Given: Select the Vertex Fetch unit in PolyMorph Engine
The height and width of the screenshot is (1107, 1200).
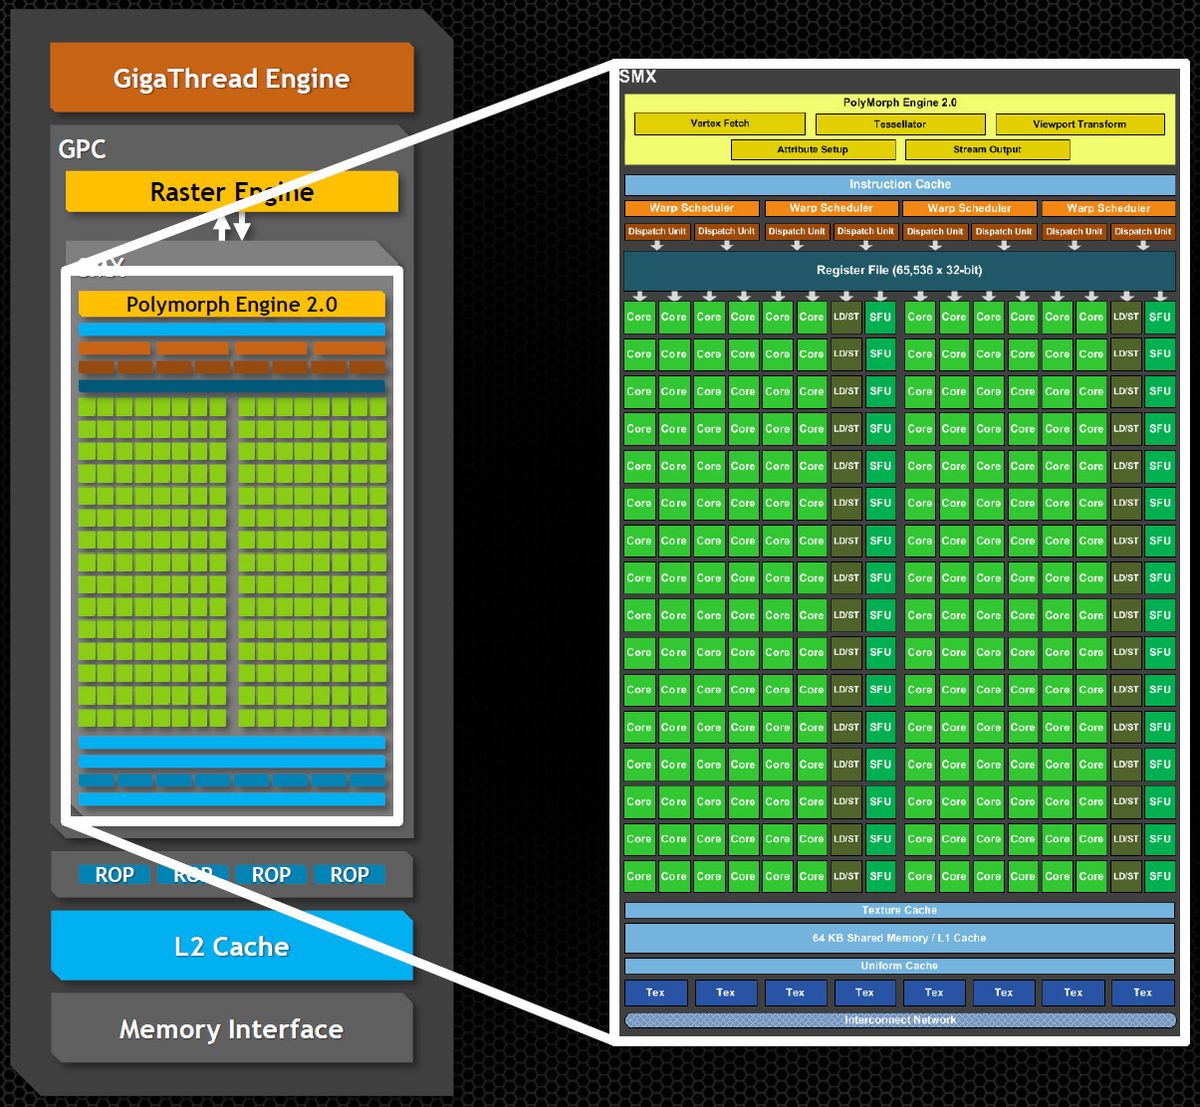Looking at the screenshot, I should [x=719, y=123].
